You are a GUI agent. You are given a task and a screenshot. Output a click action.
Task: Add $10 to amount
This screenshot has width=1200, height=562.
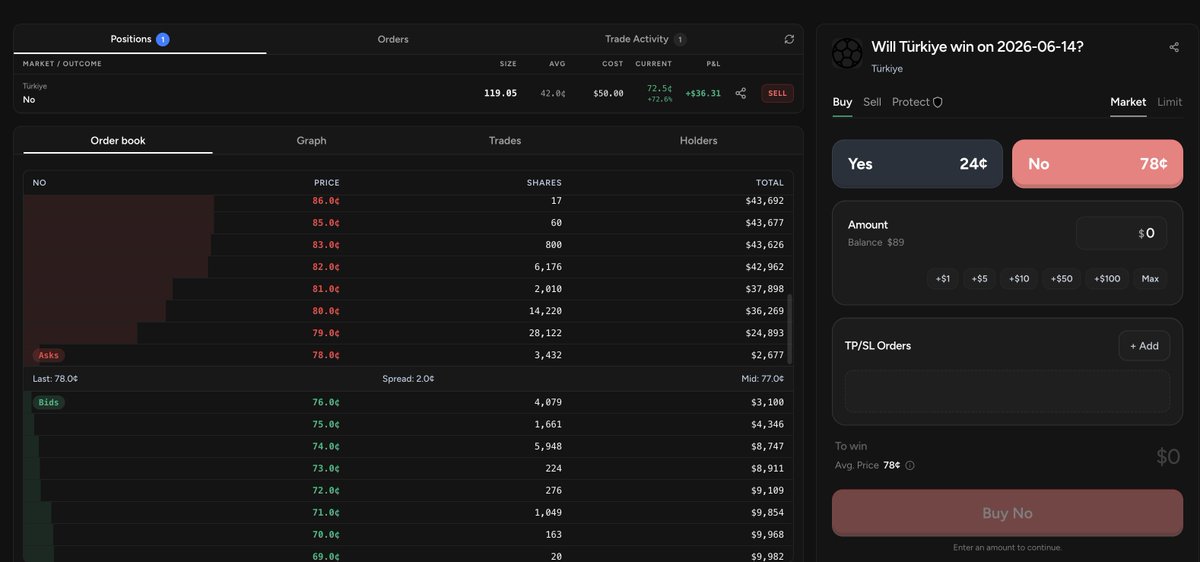[1019, 278]
